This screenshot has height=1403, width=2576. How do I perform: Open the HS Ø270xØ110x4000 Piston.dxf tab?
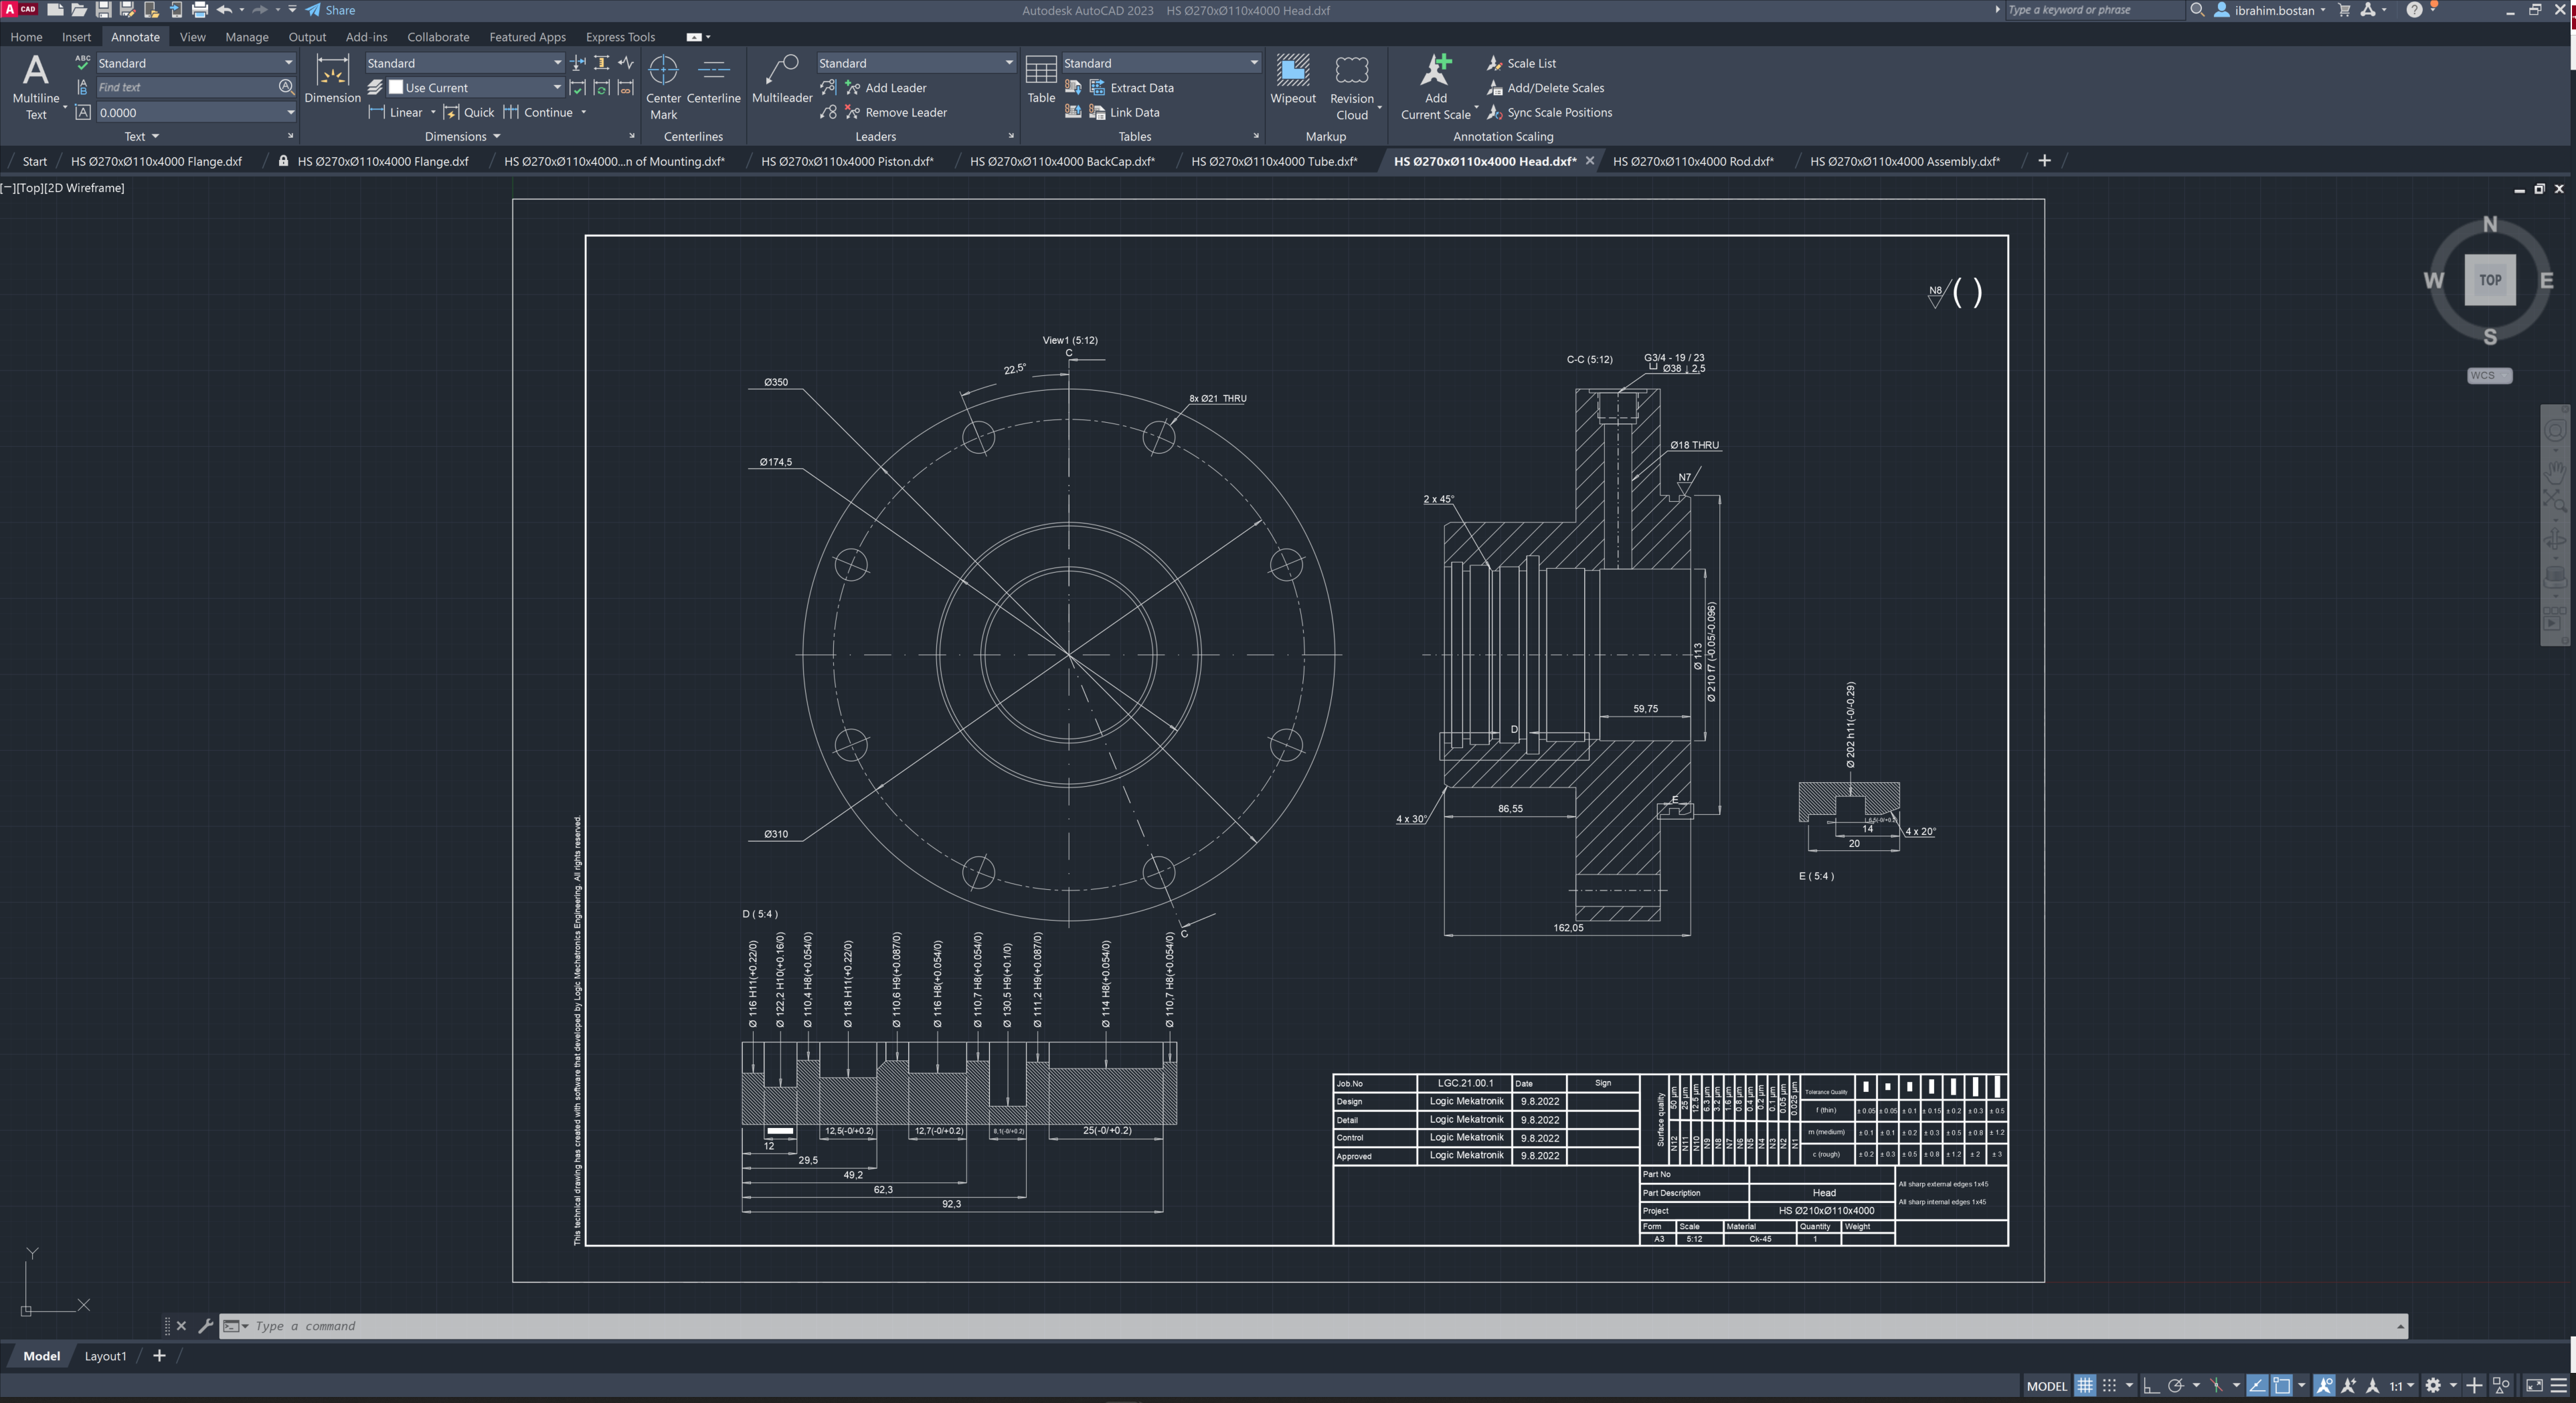(847, 161)
